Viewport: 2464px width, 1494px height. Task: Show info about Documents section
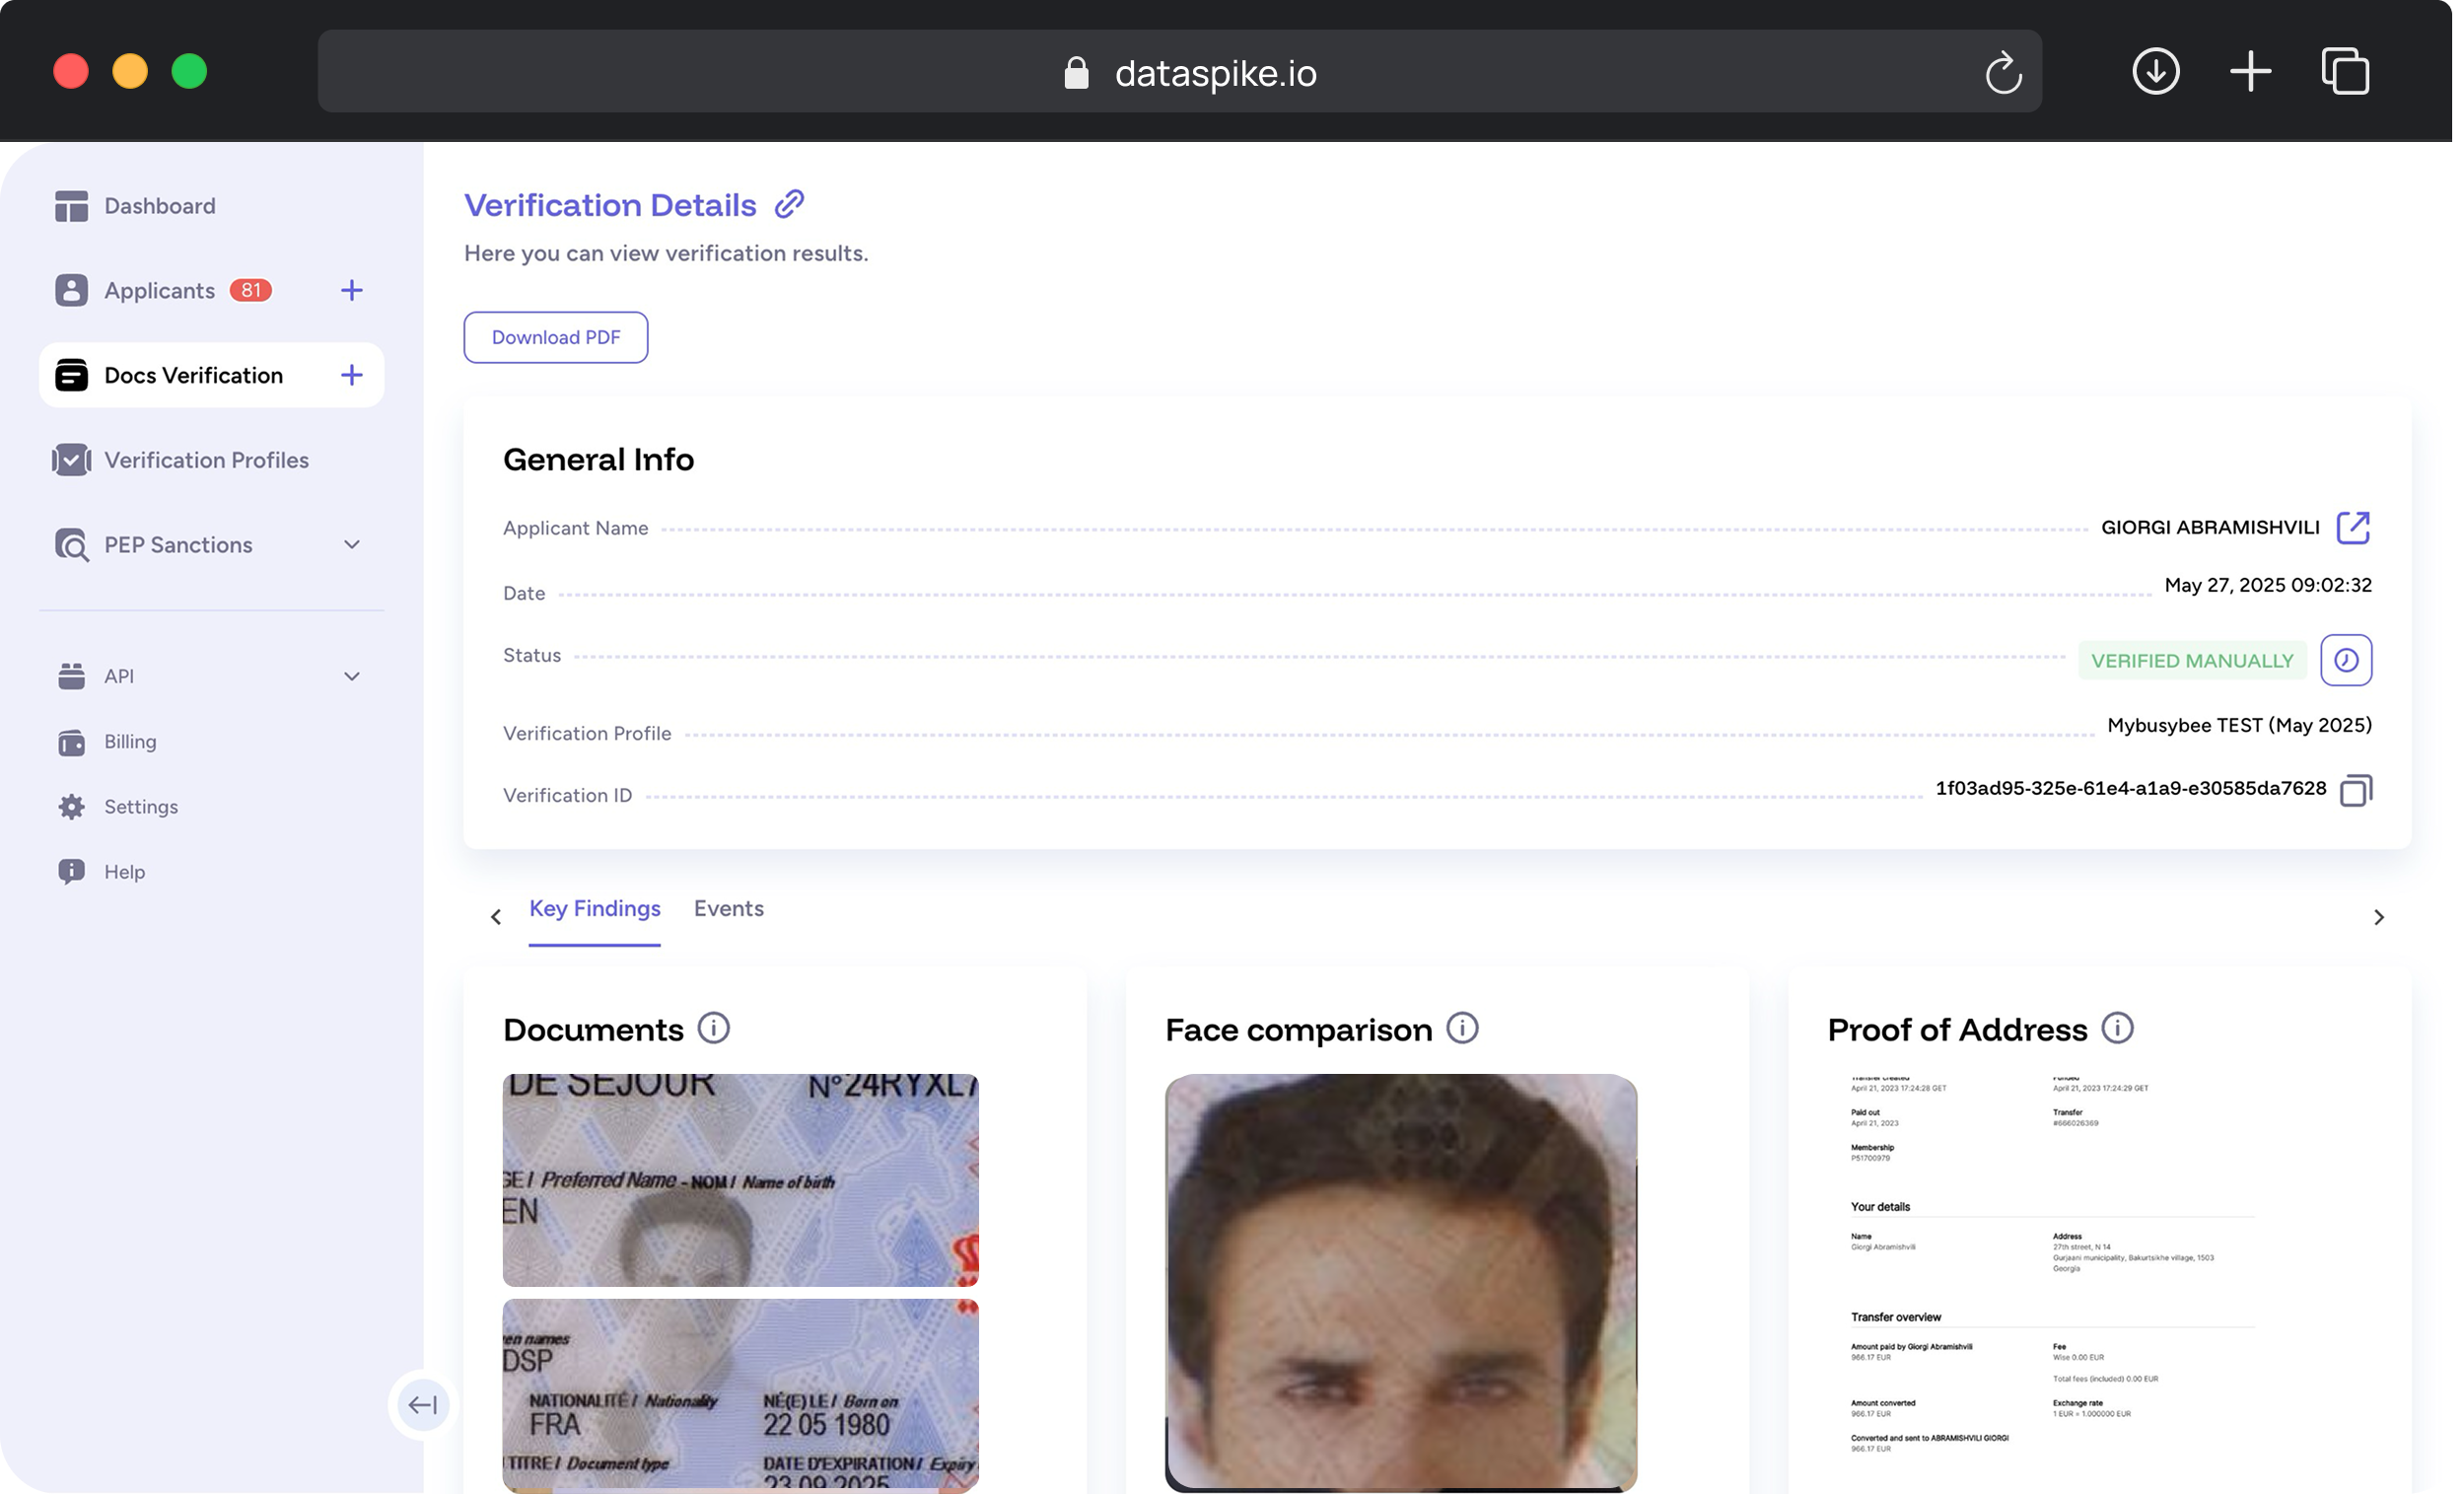(713, 1028)
